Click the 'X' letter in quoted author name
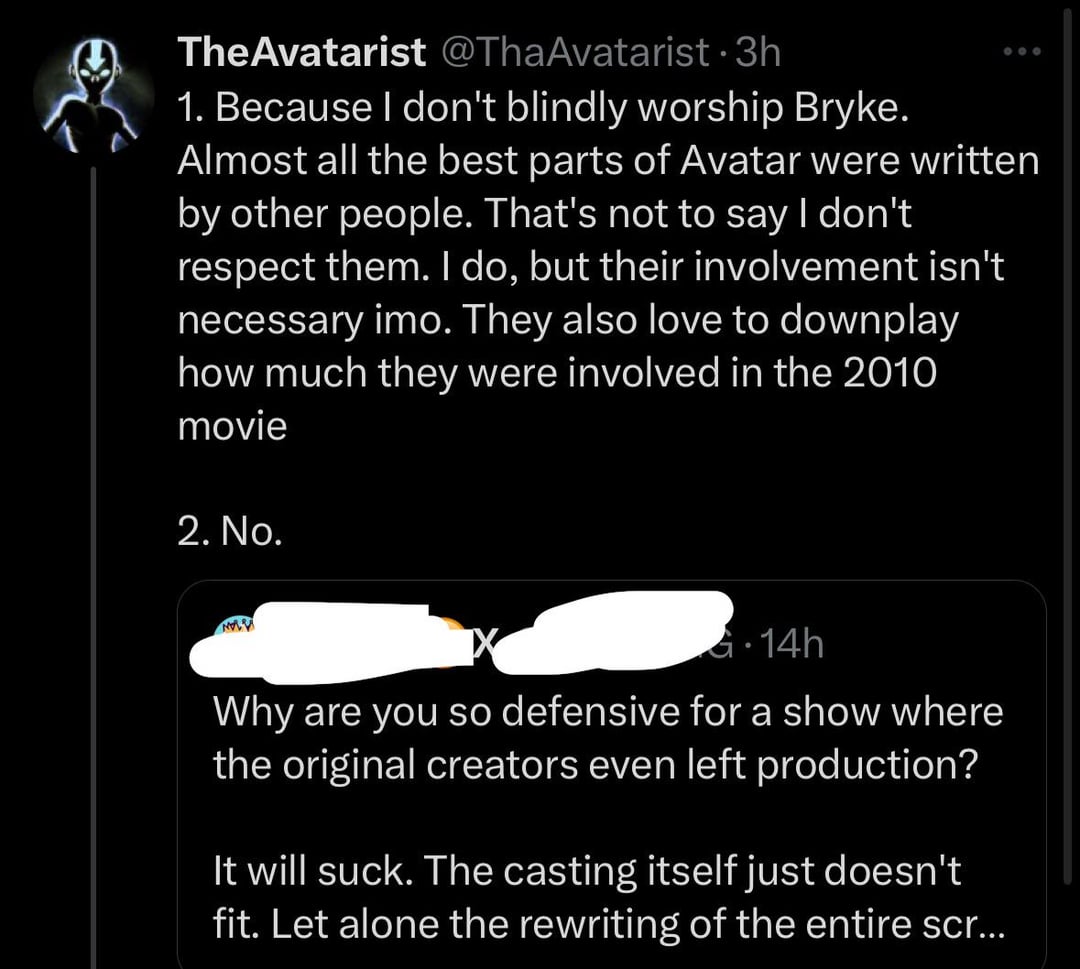 pos(484,644)
